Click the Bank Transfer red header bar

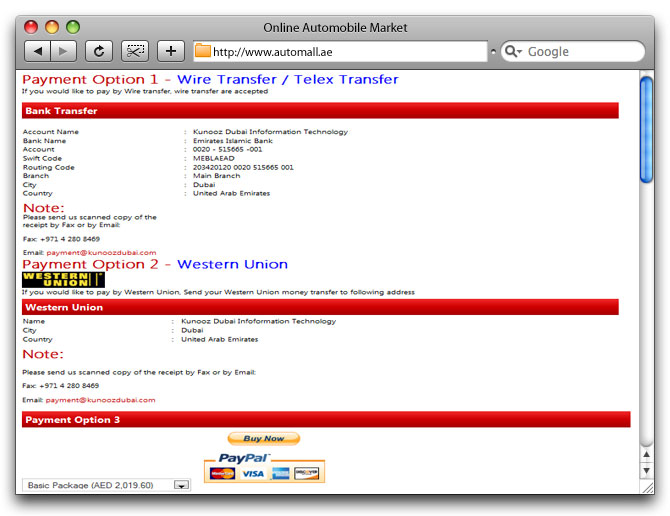click(x=320, y=111)
